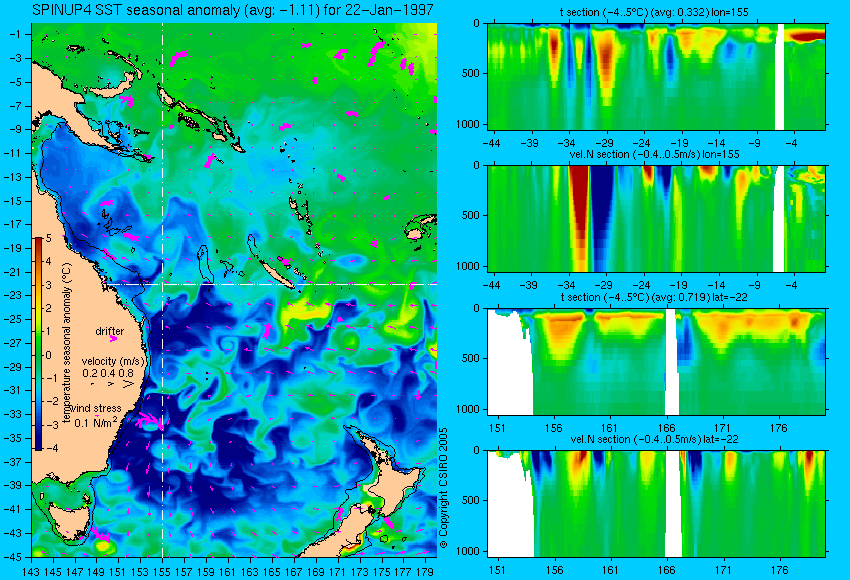The image size is (850, 580).
Task: Click the "temperature seasonal anomaly (°C)" colour bar label
Action: pyautogui.click(x=67, y=343)
